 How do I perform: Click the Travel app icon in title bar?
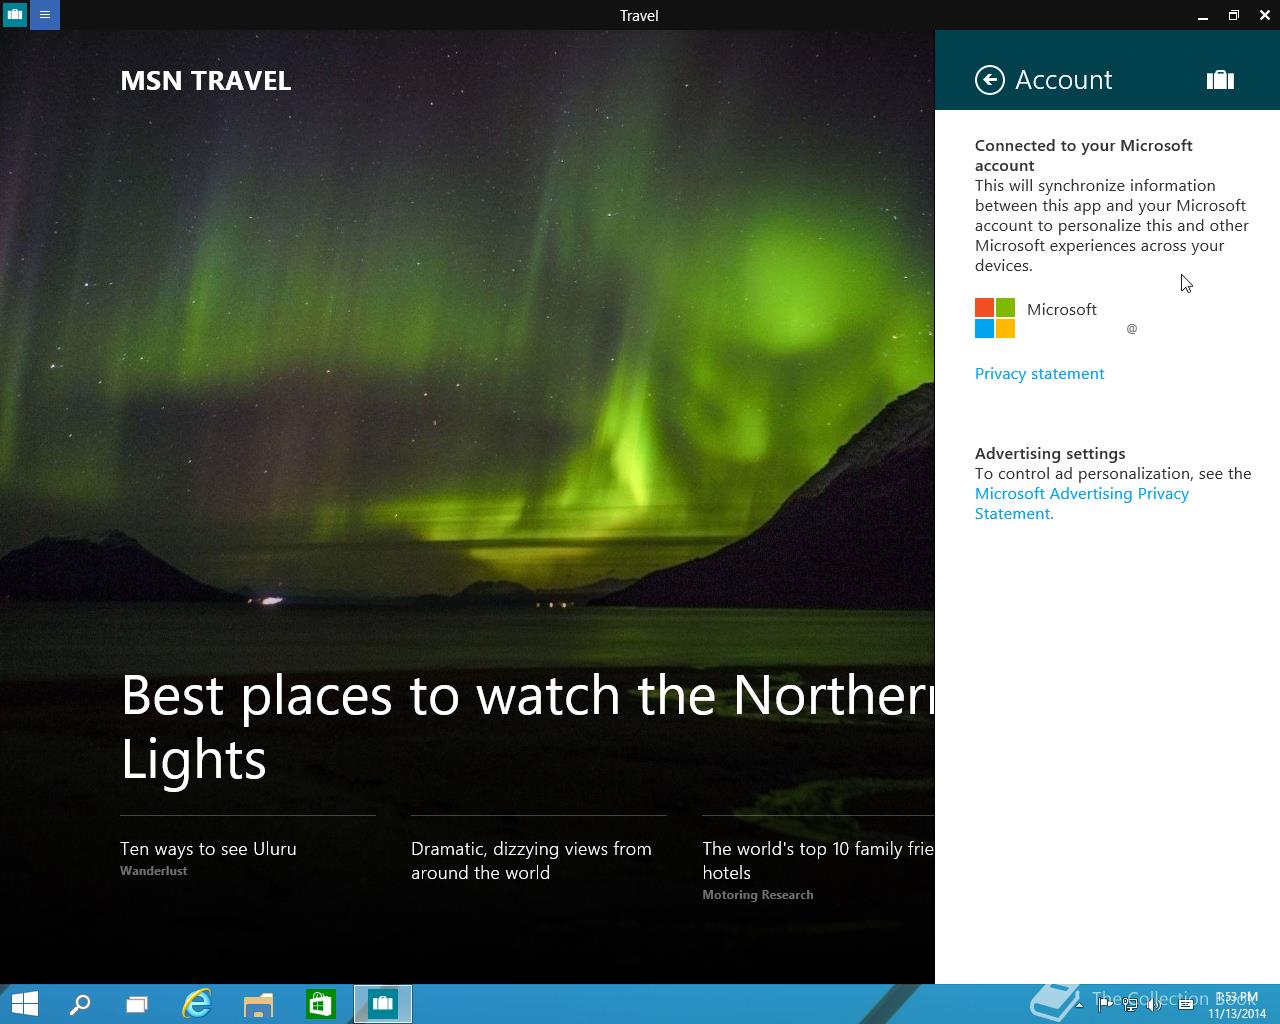click(x=15, y=15)
